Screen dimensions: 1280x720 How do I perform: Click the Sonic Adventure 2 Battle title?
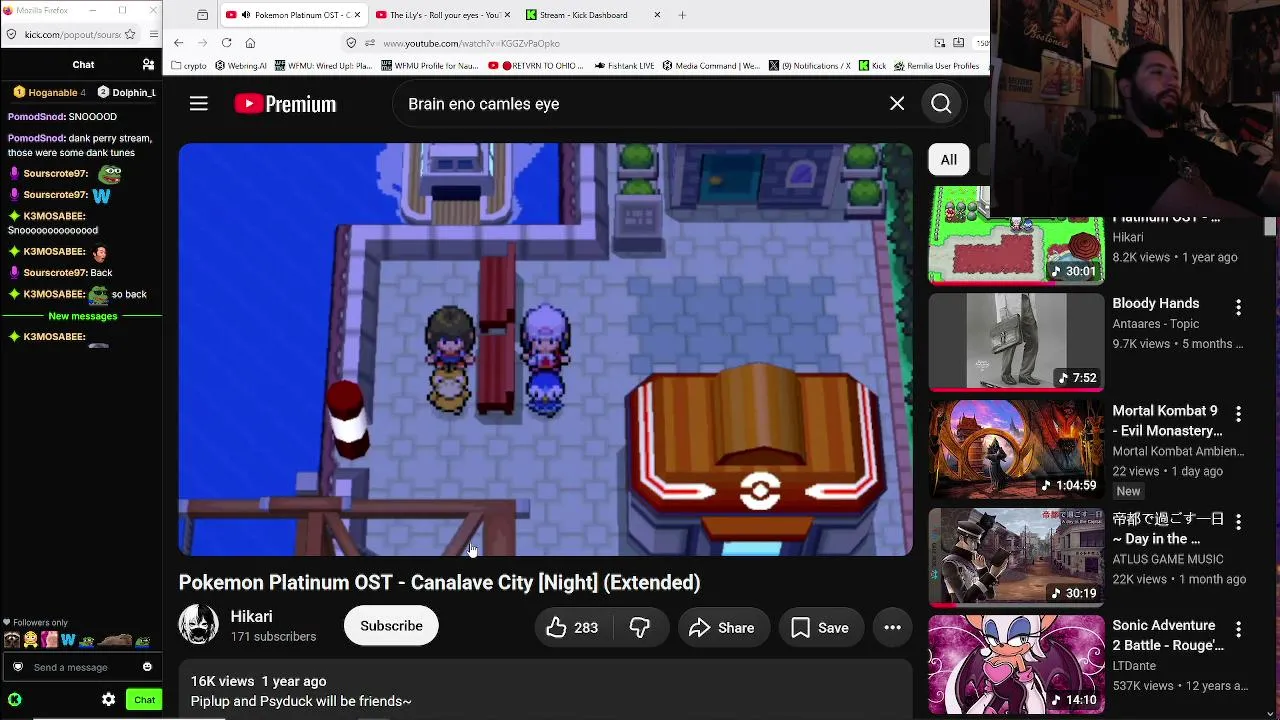click(x=1168, y=635)
